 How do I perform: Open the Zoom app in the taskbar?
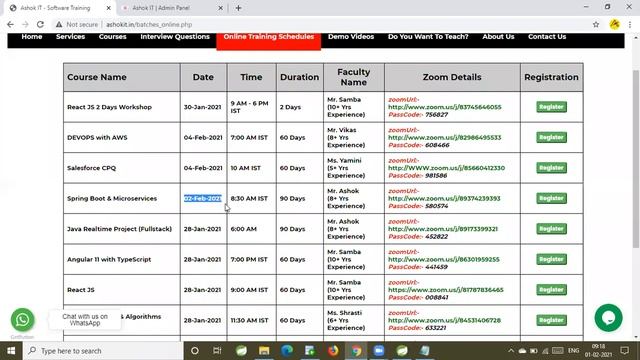point(379,351)
